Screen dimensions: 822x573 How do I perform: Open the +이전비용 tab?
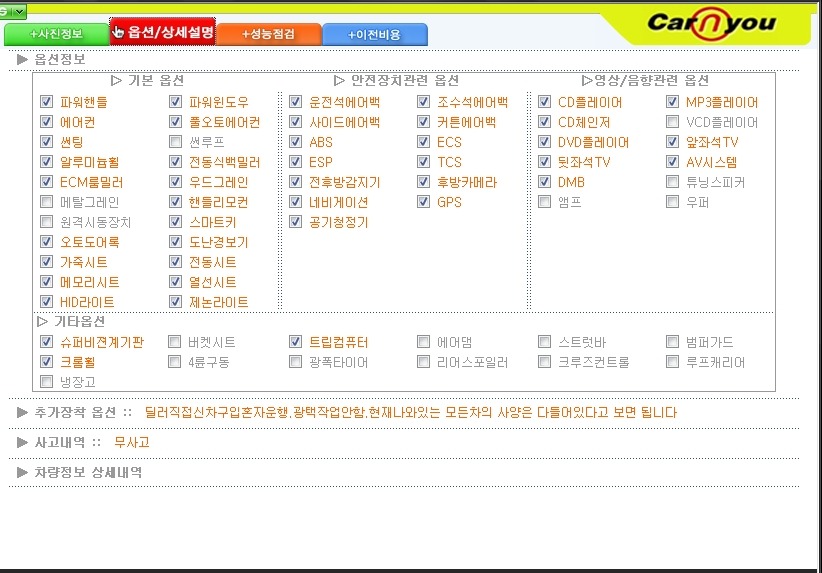tap(375, 35)
